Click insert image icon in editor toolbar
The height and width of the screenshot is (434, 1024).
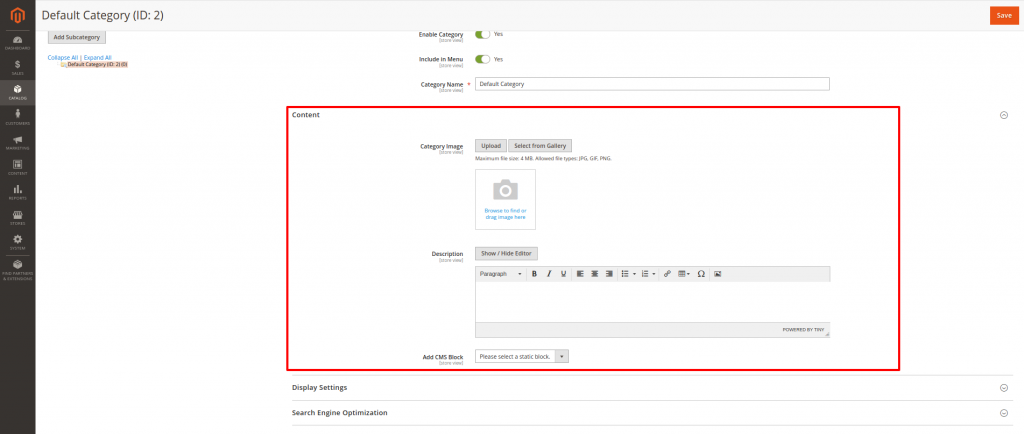click(x=717, y=274)
